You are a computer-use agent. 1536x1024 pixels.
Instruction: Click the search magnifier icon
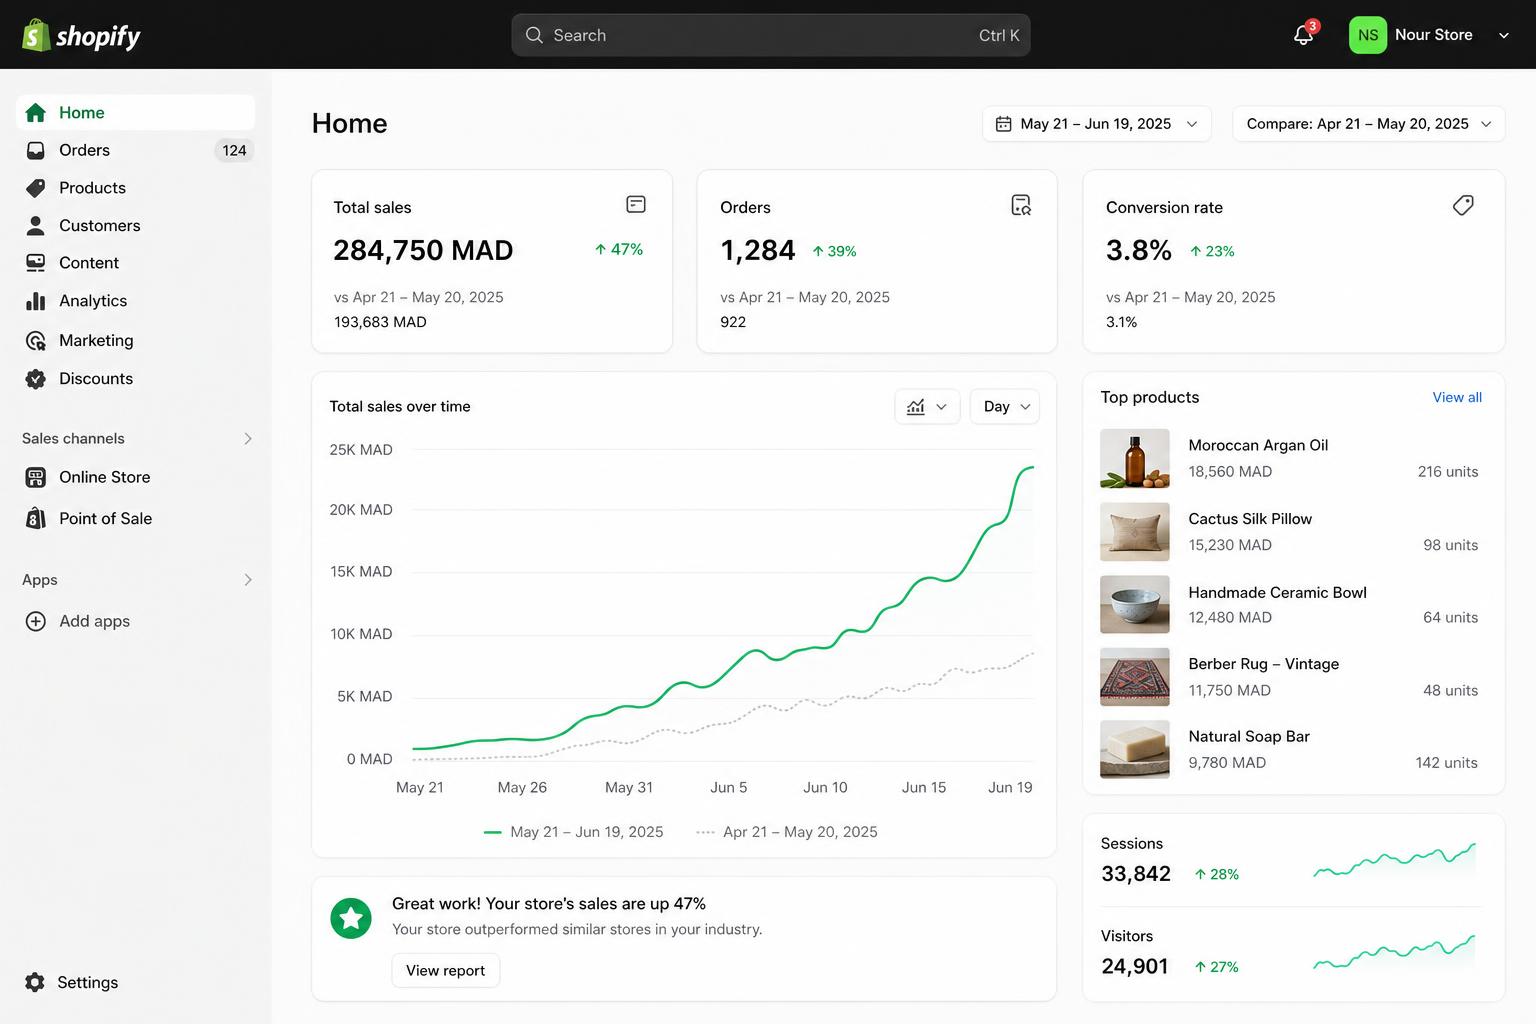click(534, 35)
